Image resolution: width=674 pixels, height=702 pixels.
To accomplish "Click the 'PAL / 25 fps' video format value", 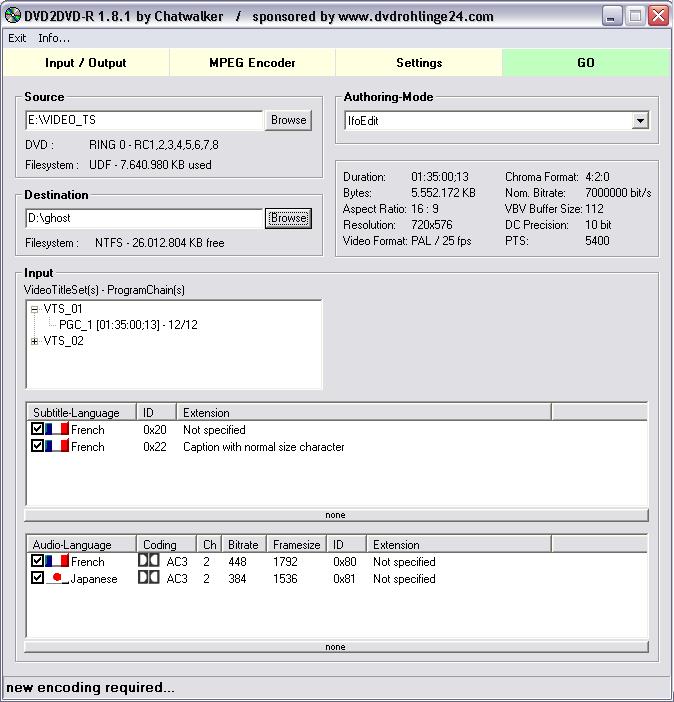I will coord(441,240).
